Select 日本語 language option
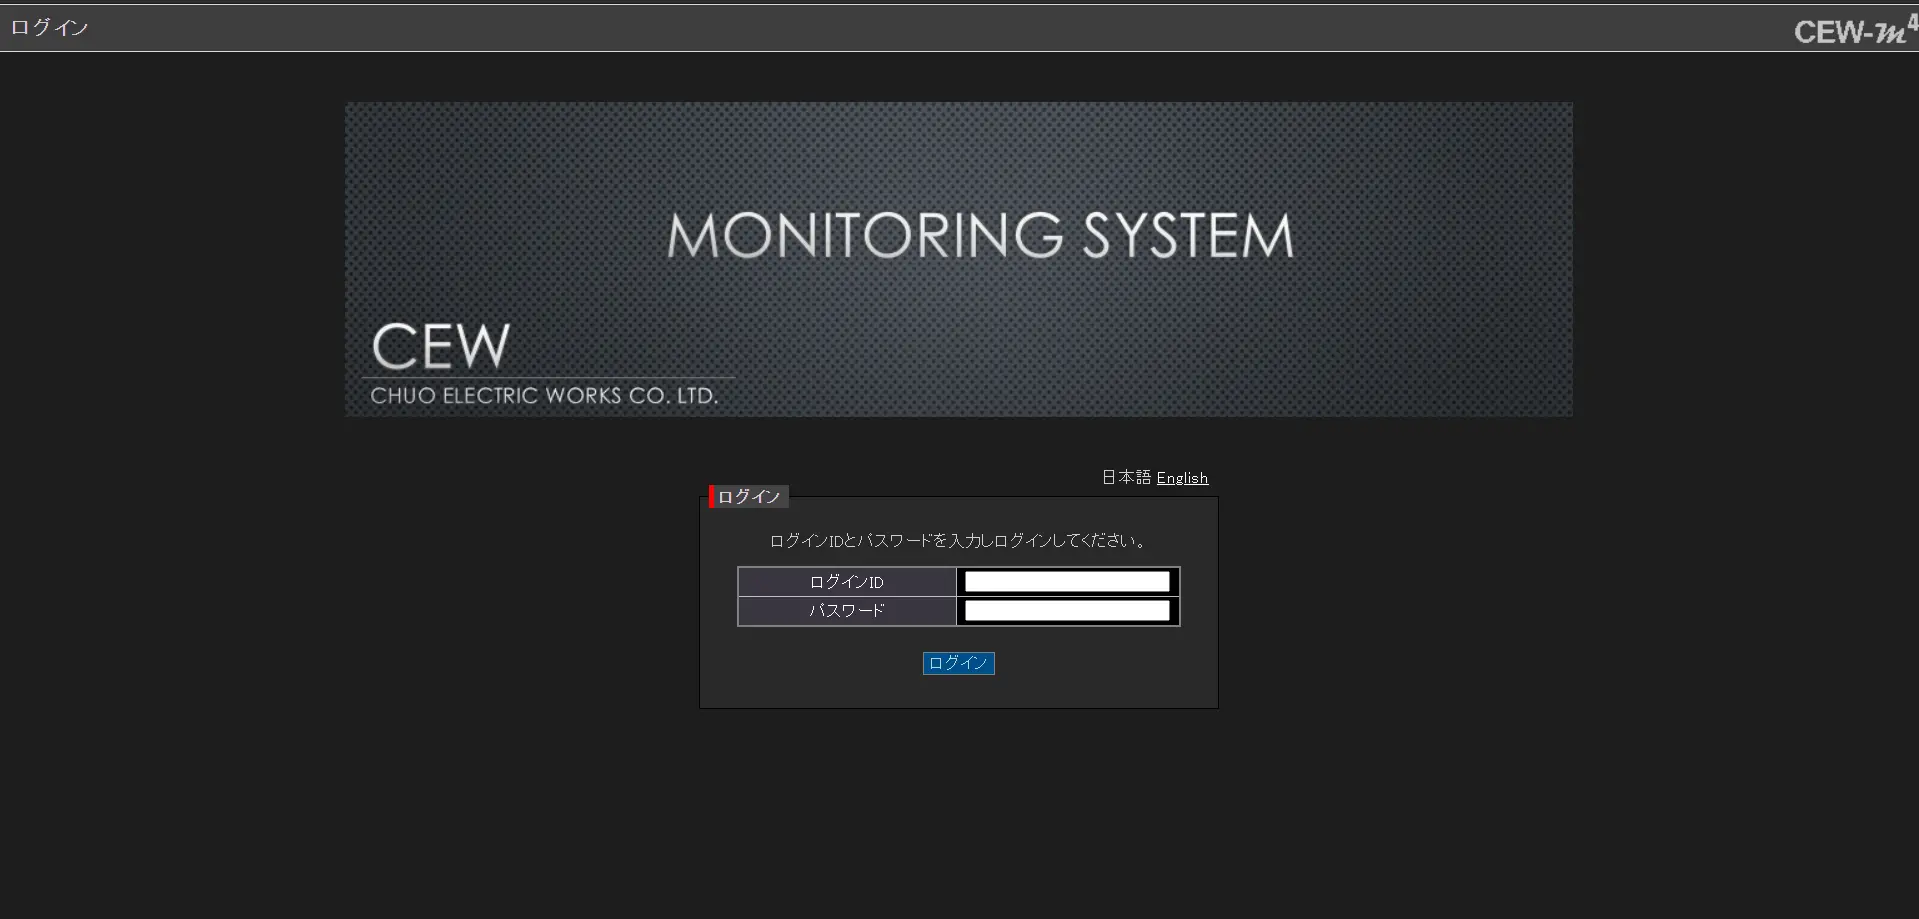Viewport: 1919px width, 919px height. click(1126, 478)
